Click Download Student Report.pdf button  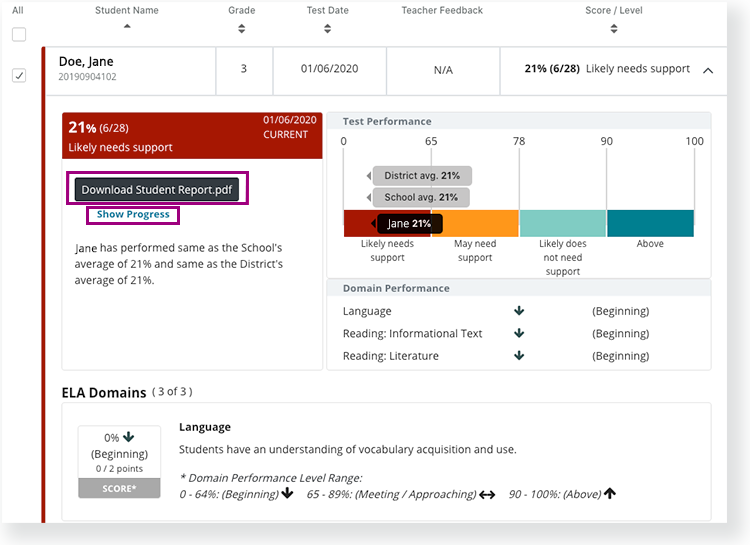[x=156, y=190]
